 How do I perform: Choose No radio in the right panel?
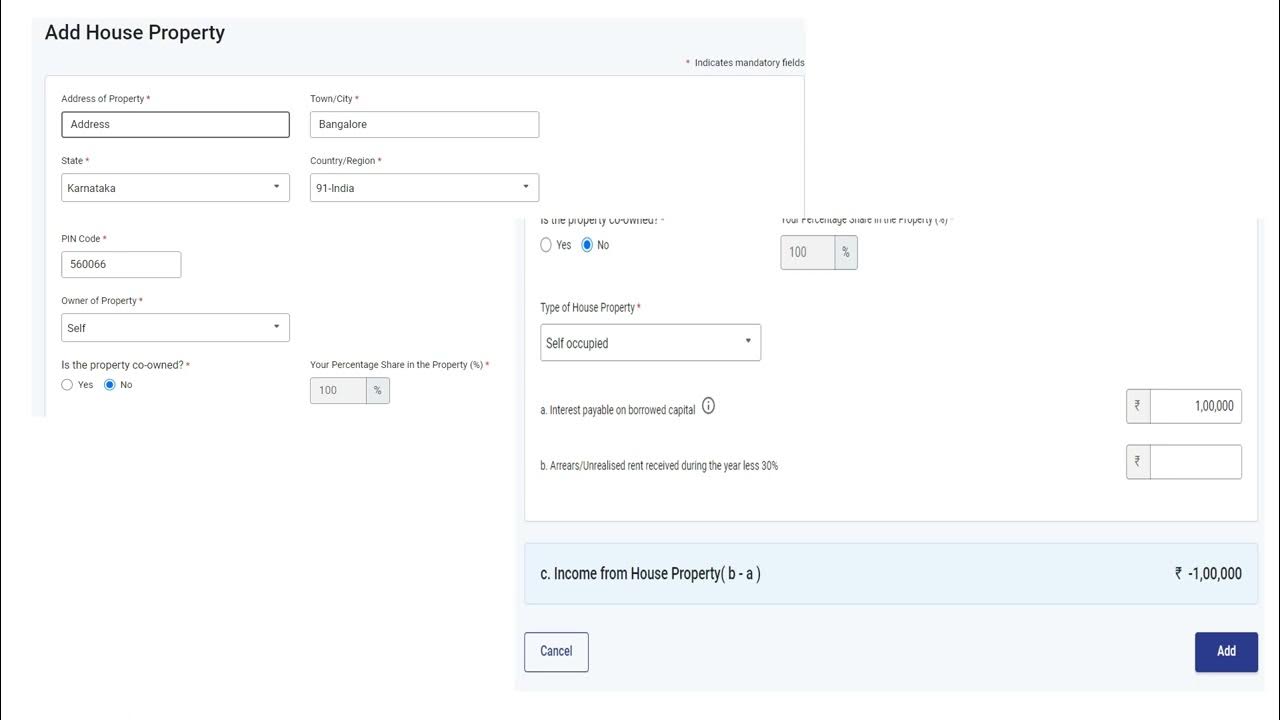click(588, 245)
